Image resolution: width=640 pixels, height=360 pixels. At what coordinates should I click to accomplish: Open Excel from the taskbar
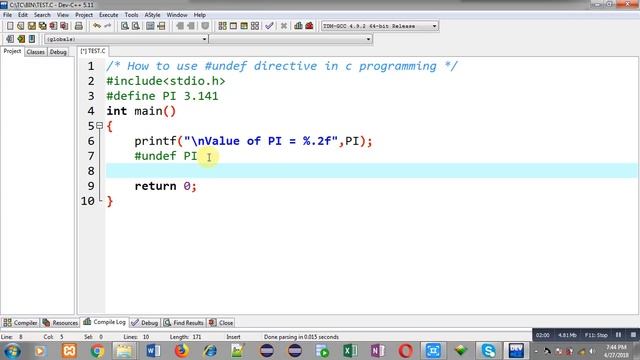(350, 351)
